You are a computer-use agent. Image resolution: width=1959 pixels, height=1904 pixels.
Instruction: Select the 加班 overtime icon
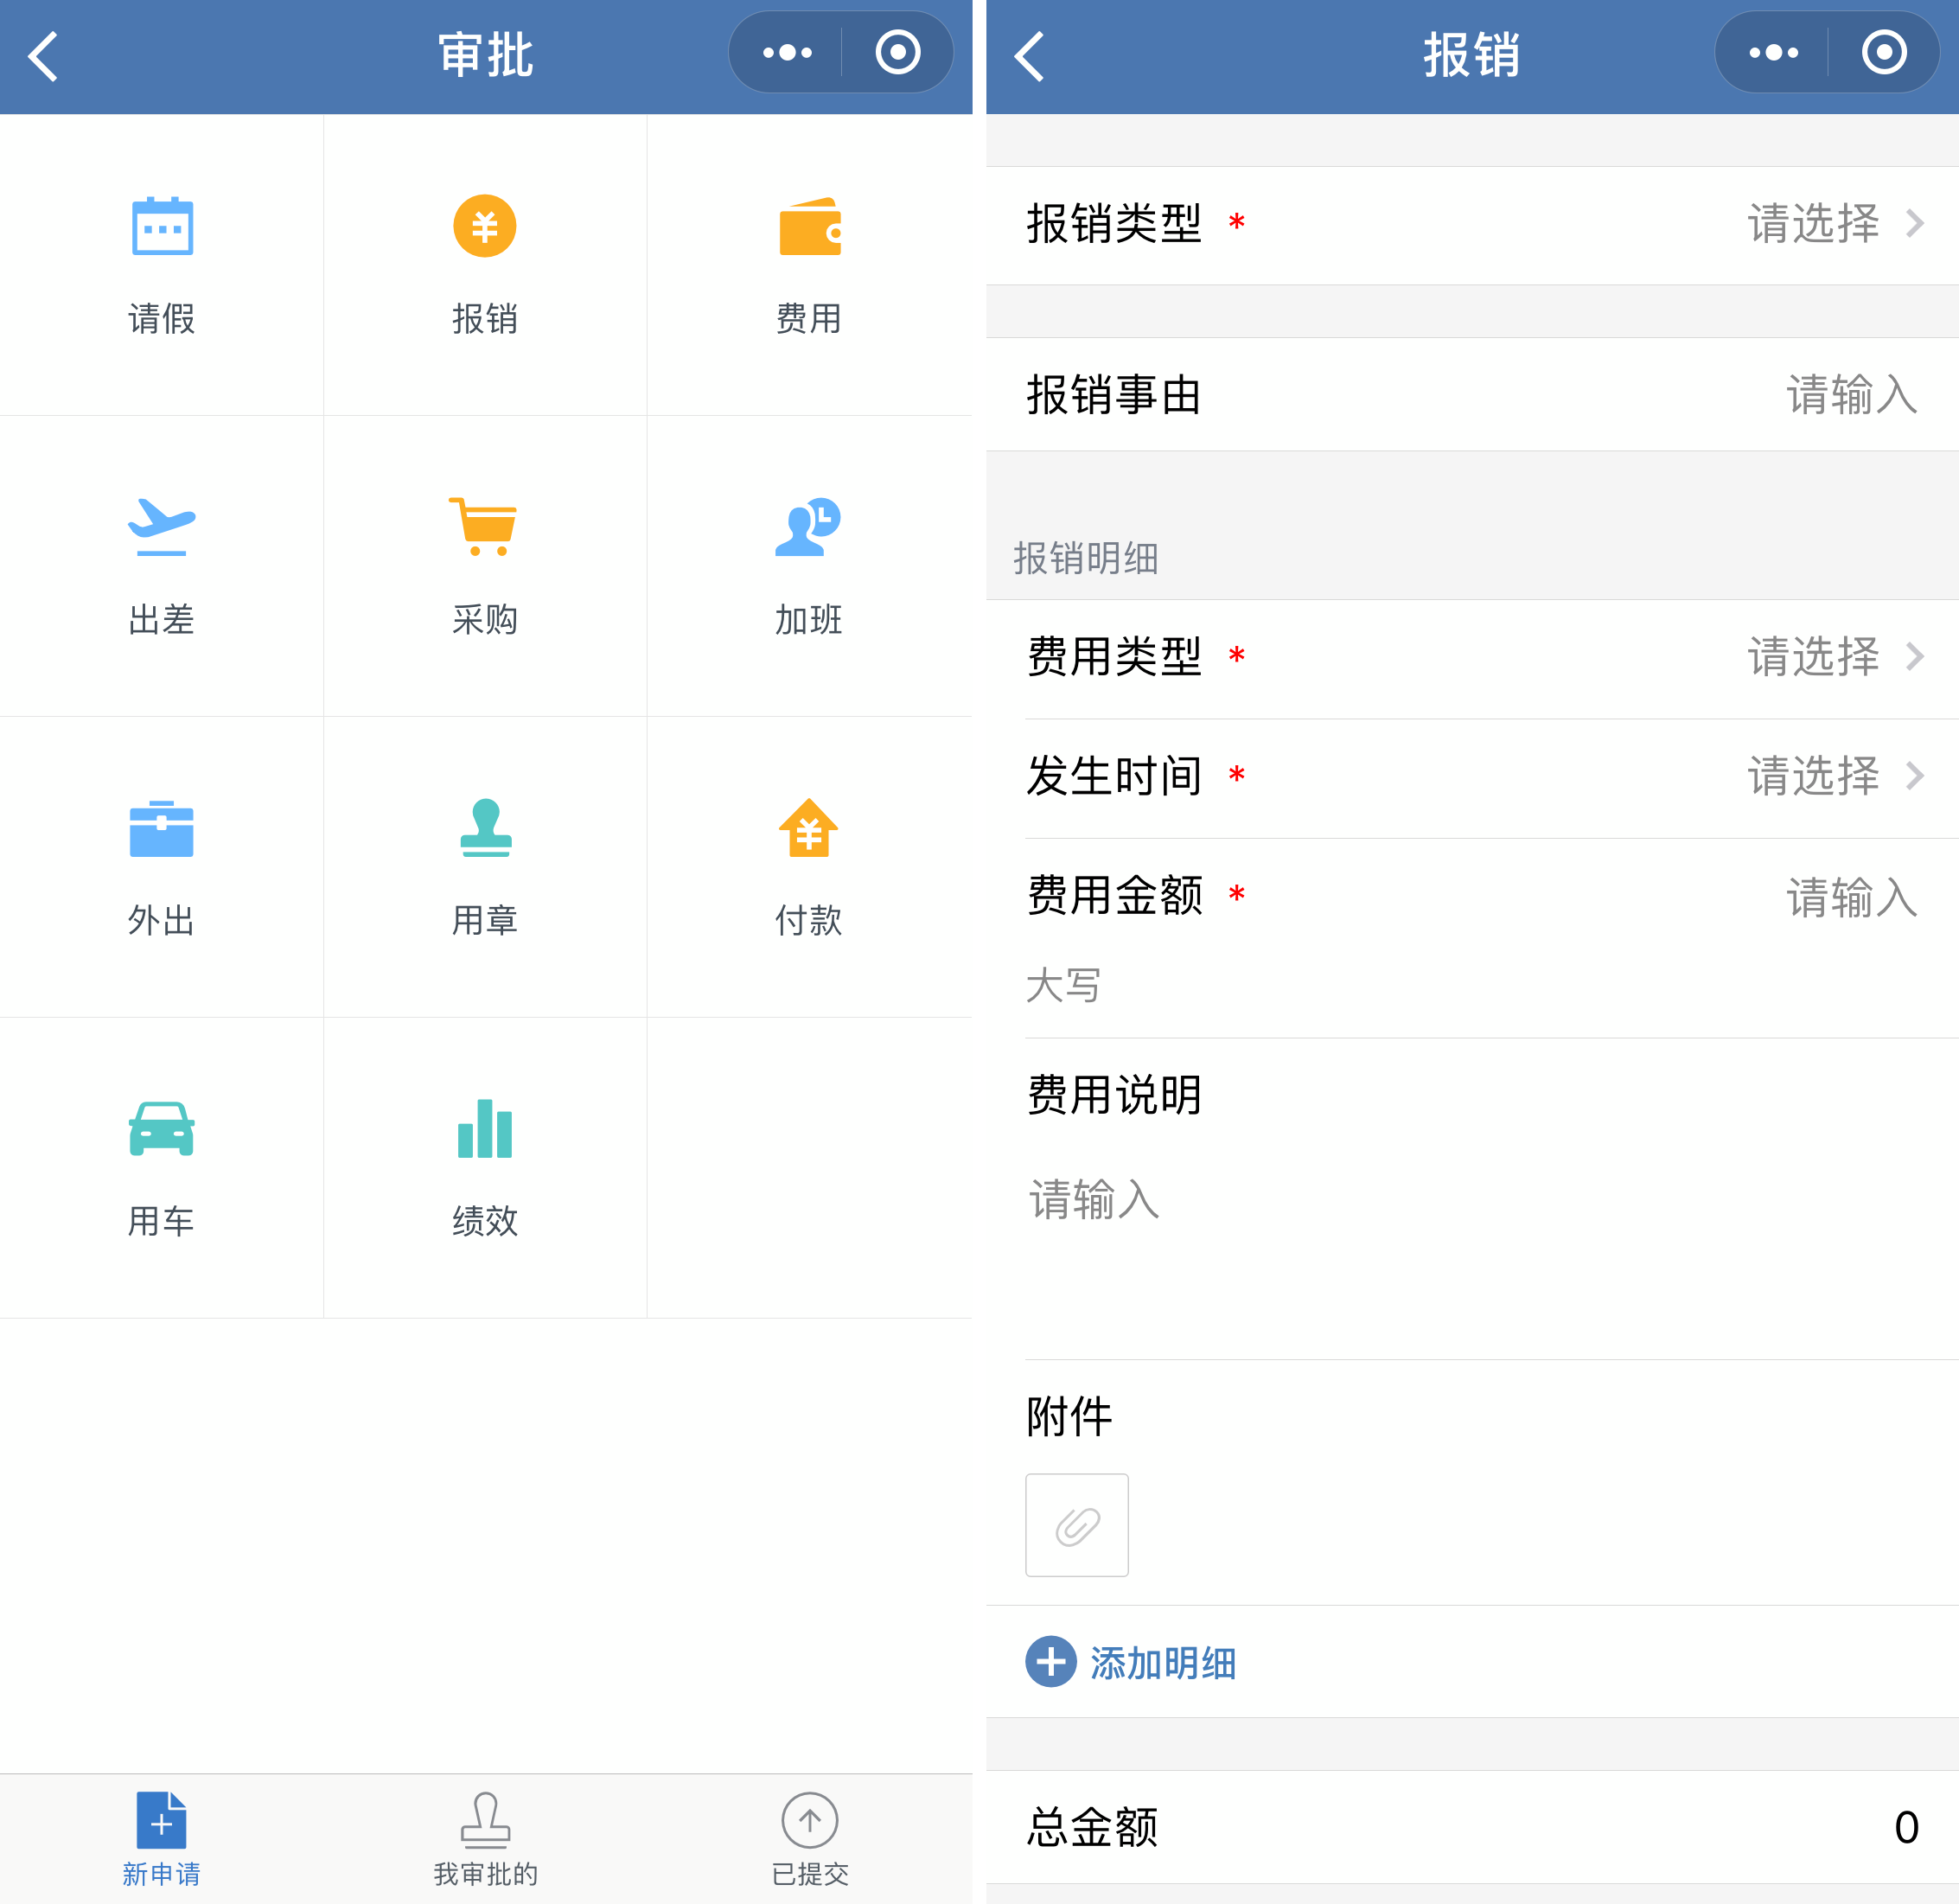pos(809,527)
